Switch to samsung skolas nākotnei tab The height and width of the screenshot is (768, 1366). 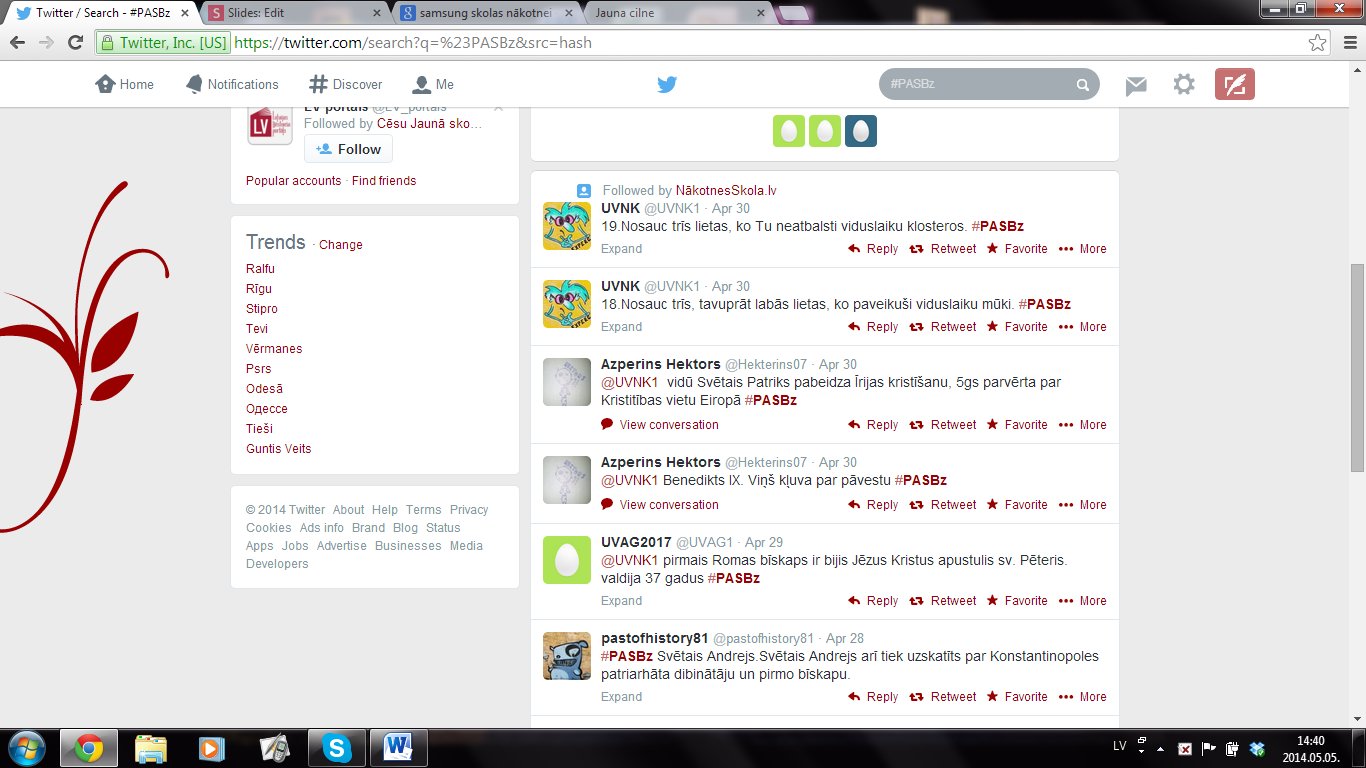(x=488, y=13)
